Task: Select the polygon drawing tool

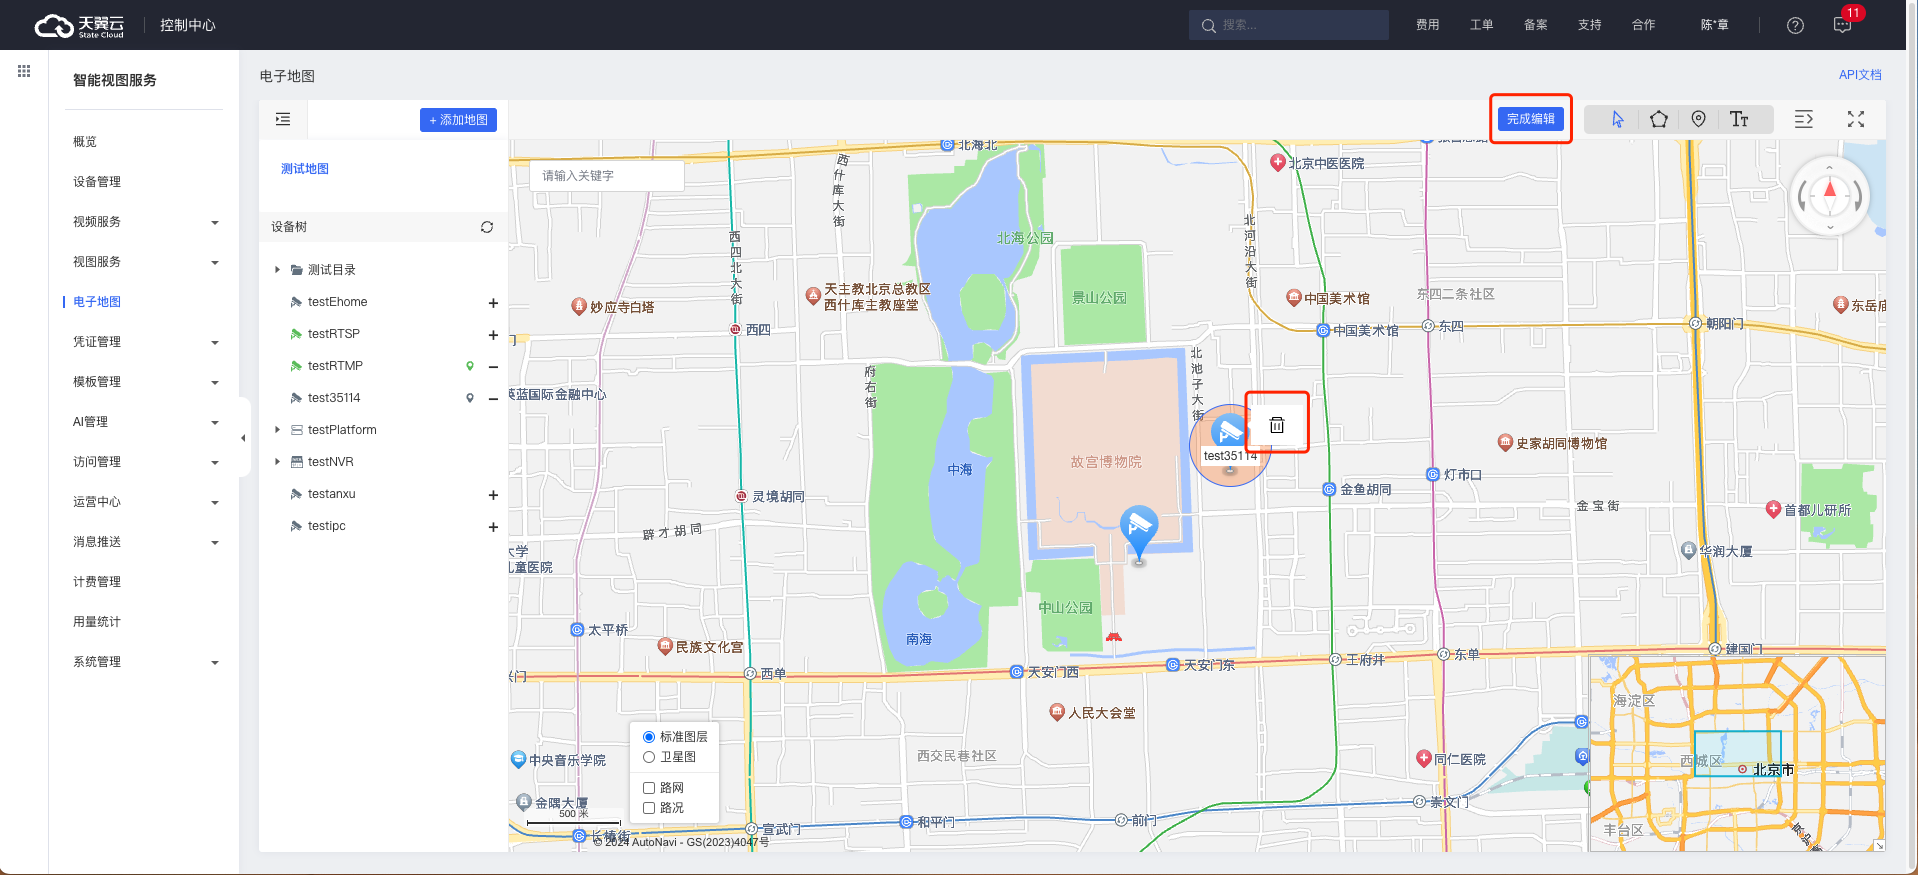Action: [x=1659, y=120]
